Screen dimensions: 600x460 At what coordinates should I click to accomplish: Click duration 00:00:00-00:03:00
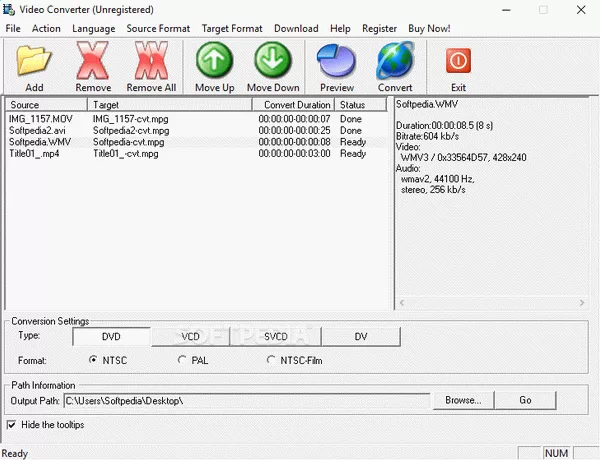(x=294, y=153)
